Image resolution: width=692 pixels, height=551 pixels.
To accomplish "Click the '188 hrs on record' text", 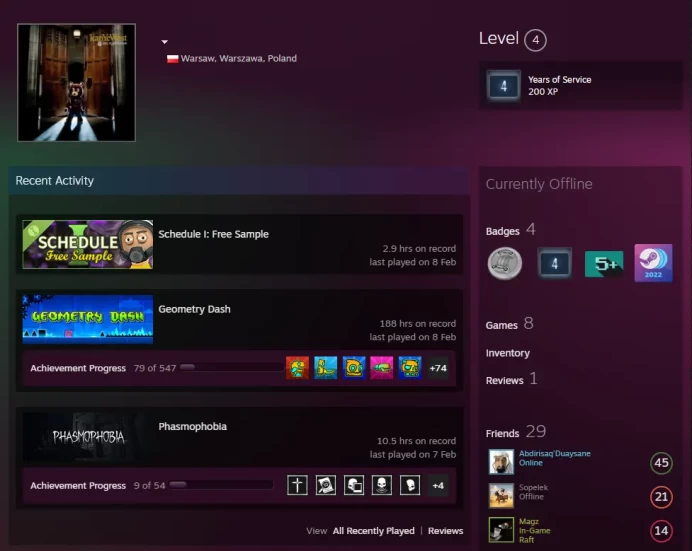I will tap(417, 324).
